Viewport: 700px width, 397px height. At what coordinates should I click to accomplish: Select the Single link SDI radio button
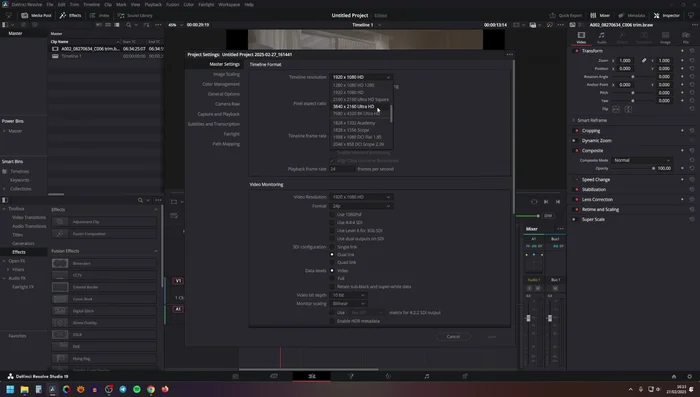332,247
